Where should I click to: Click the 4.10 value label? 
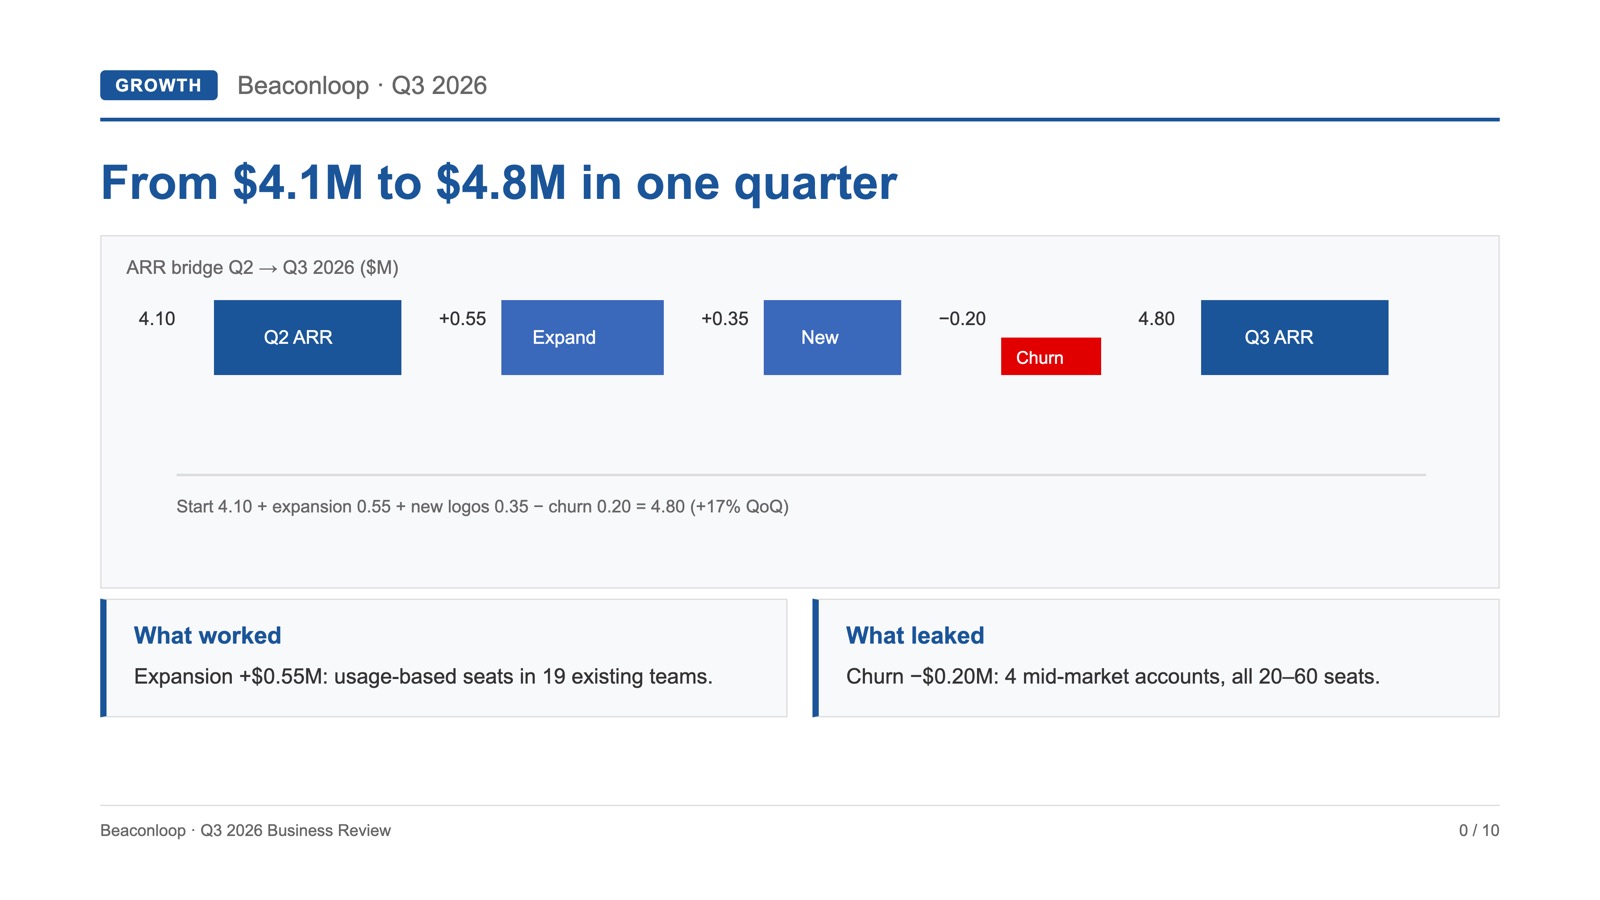[157, 319]
